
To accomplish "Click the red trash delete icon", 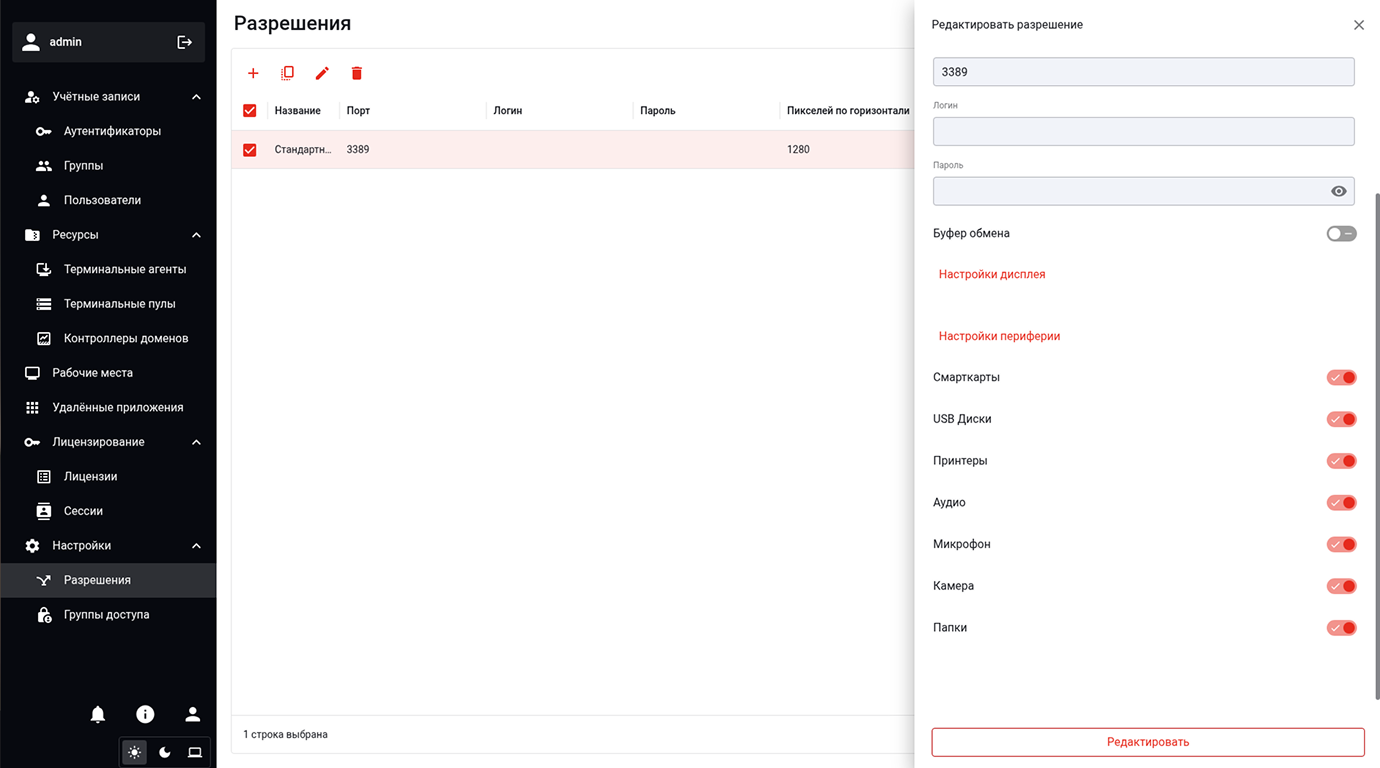I will (357, 73).
